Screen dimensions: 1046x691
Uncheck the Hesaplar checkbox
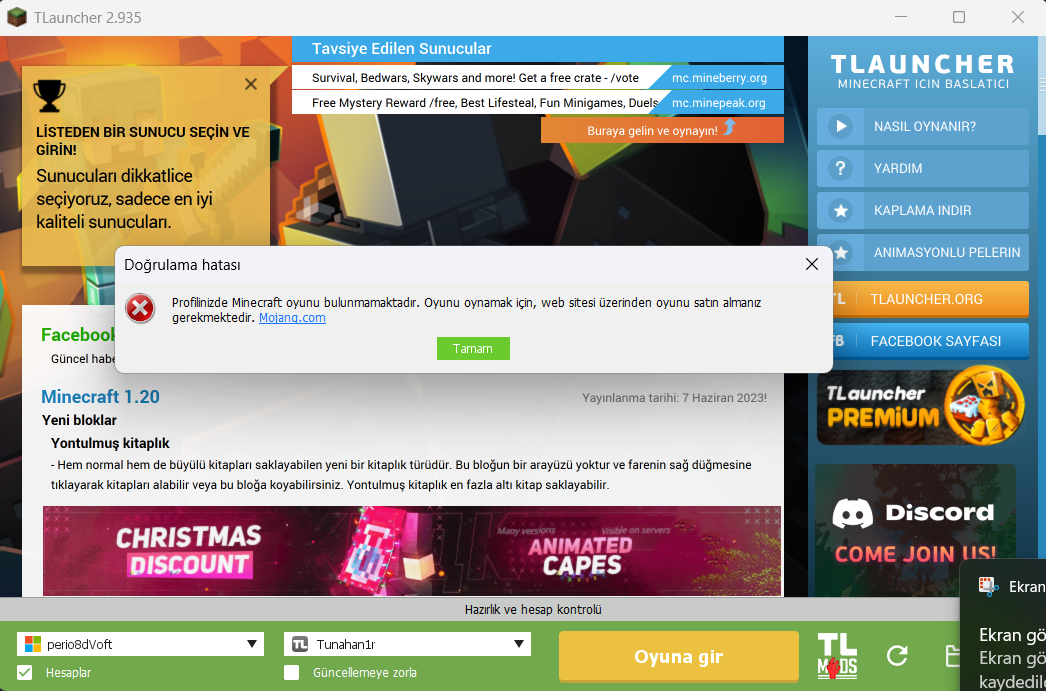[25, 672]
